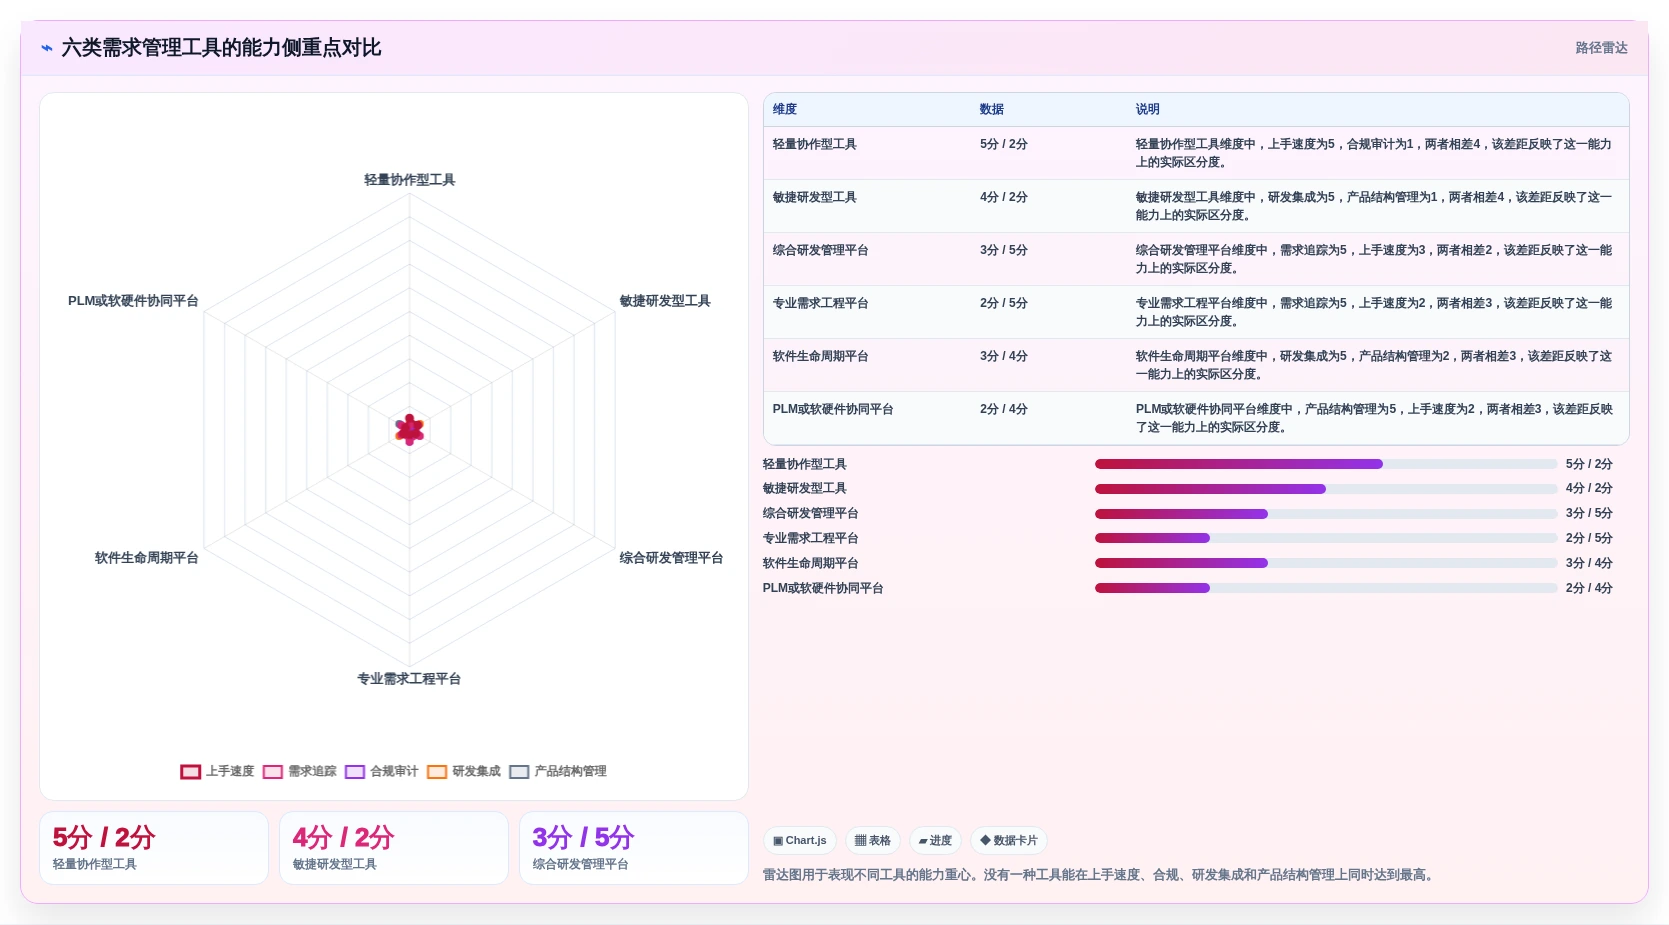Viewport: 1669px width, 925px height.
Task: Click the 专业需求工程平台 progress bar
Action: click(1326, 538)
